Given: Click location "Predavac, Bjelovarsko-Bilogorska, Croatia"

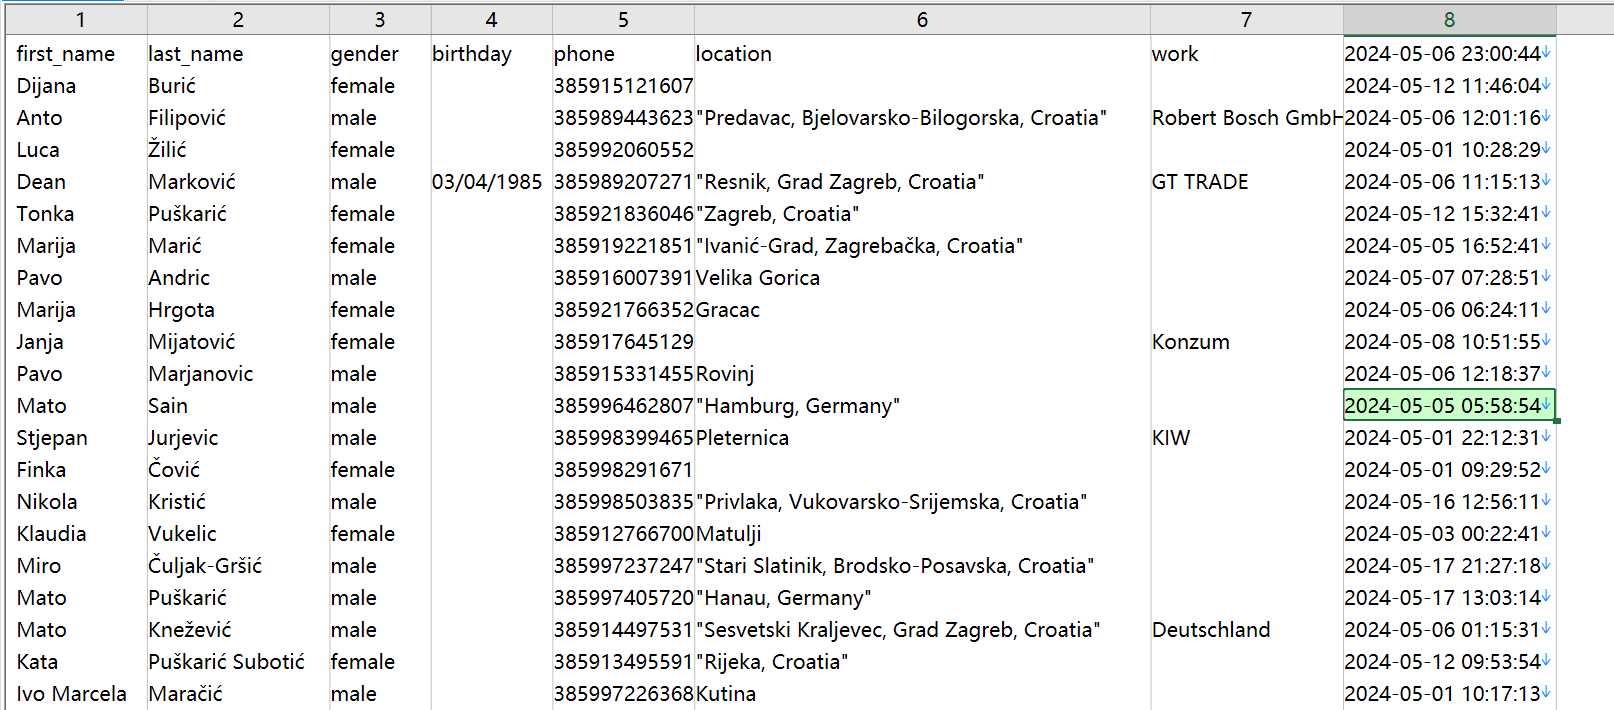Looking at the screenshot, I should tap(922, 118).
